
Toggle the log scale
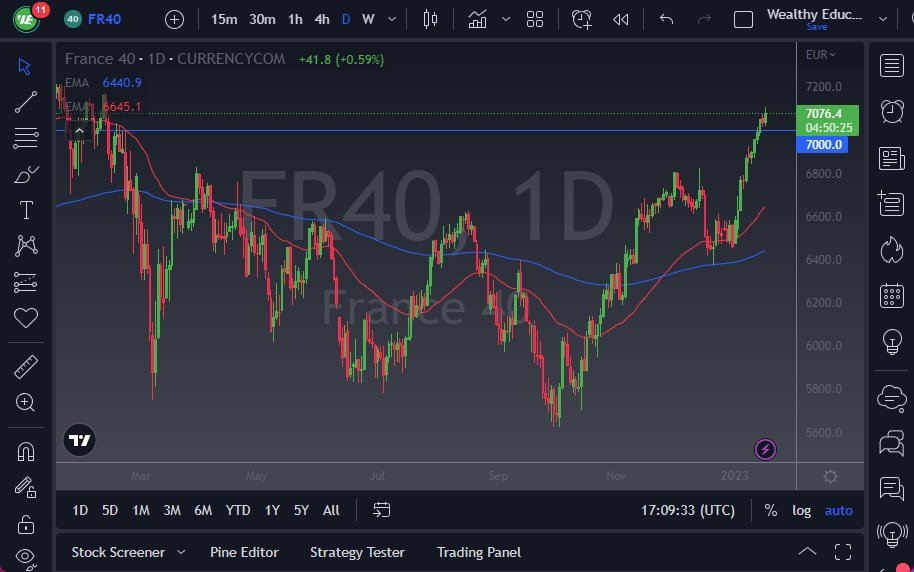pos(801,510)
